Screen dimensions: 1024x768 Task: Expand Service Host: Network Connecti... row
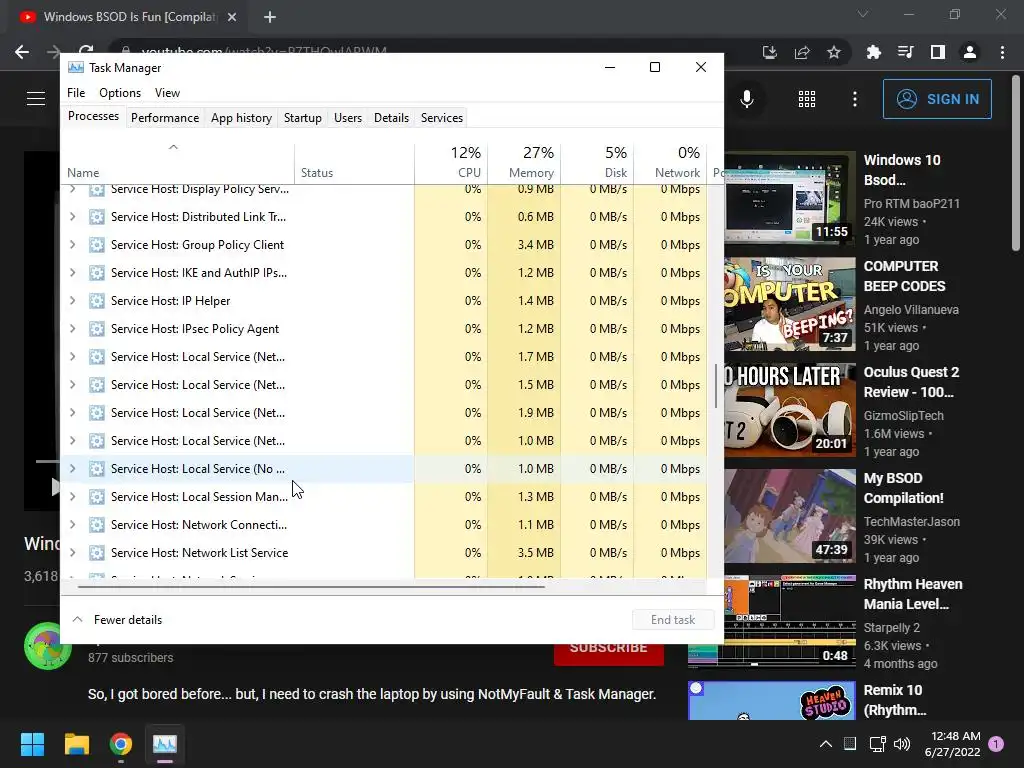coord(72,525)
